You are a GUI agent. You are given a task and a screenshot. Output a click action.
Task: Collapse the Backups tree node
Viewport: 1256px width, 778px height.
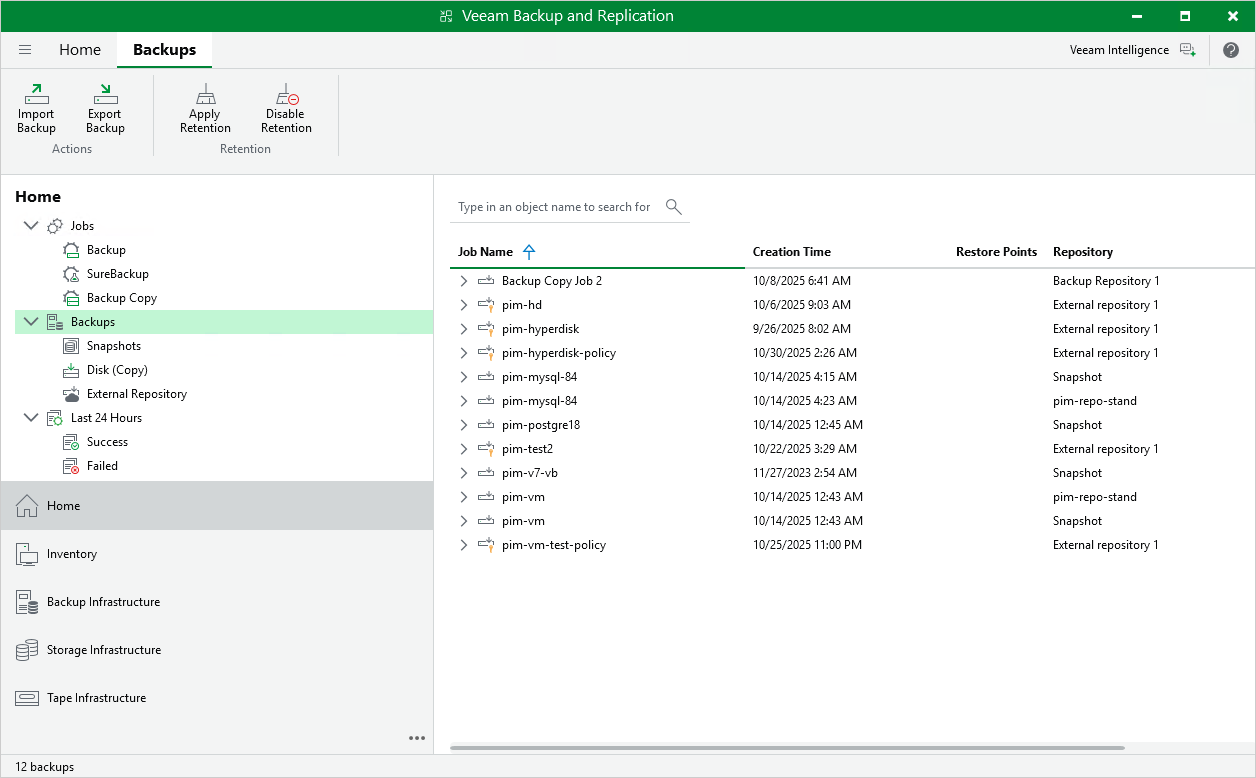click(30, 322)
